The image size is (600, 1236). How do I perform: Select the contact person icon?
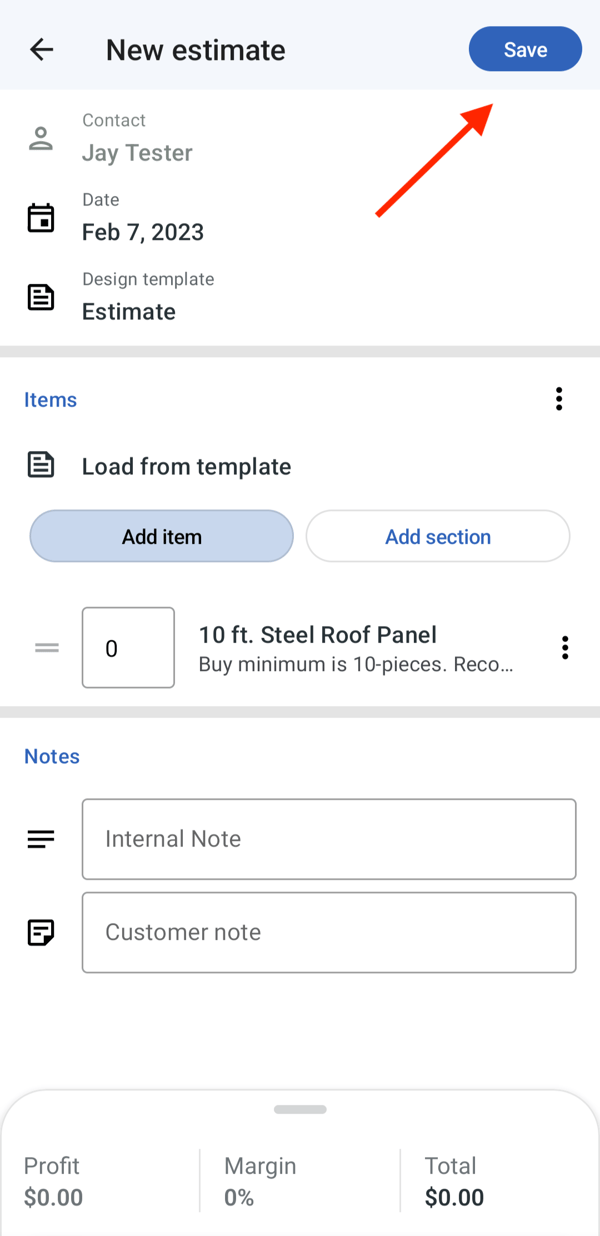[40, 137]
